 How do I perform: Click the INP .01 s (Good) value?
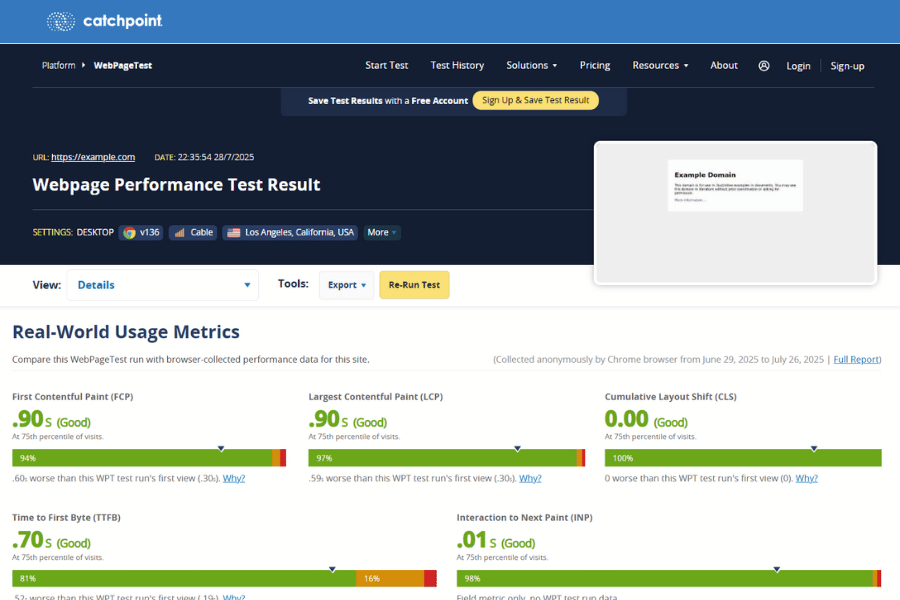(496, 540)
